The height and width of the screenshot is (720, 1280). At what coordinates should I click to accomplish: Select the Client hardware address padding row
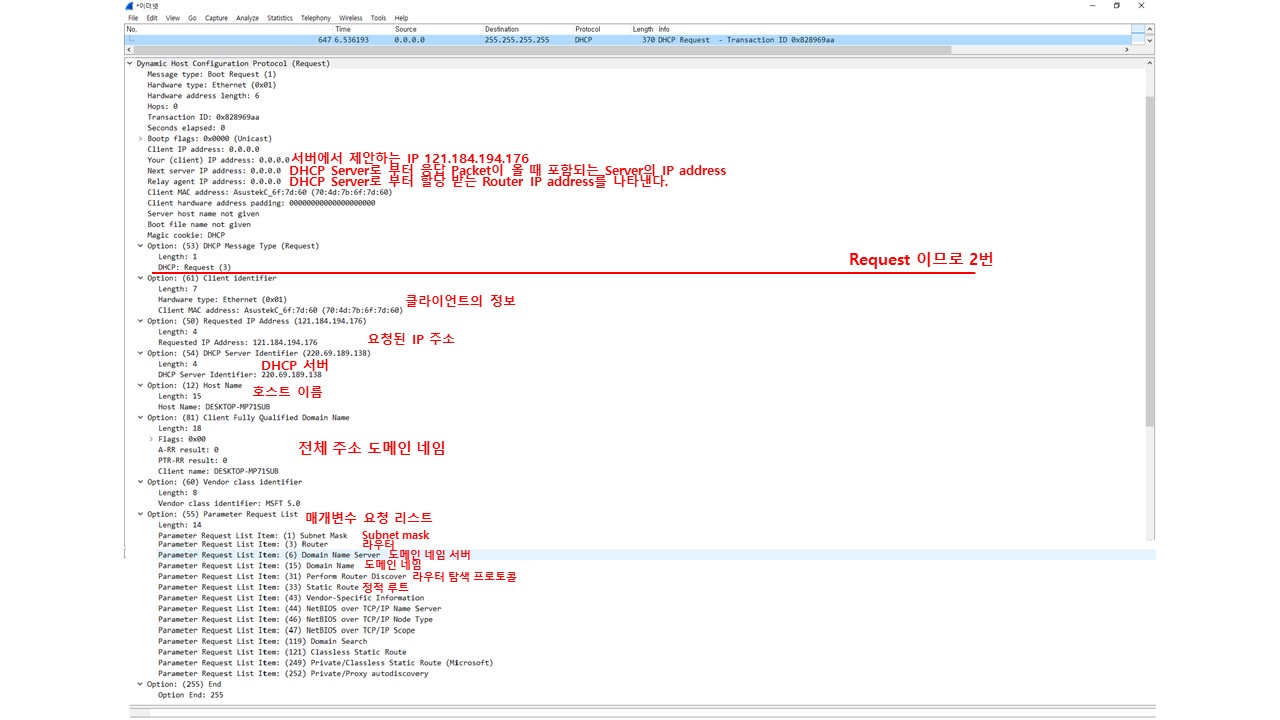(261, 203)
